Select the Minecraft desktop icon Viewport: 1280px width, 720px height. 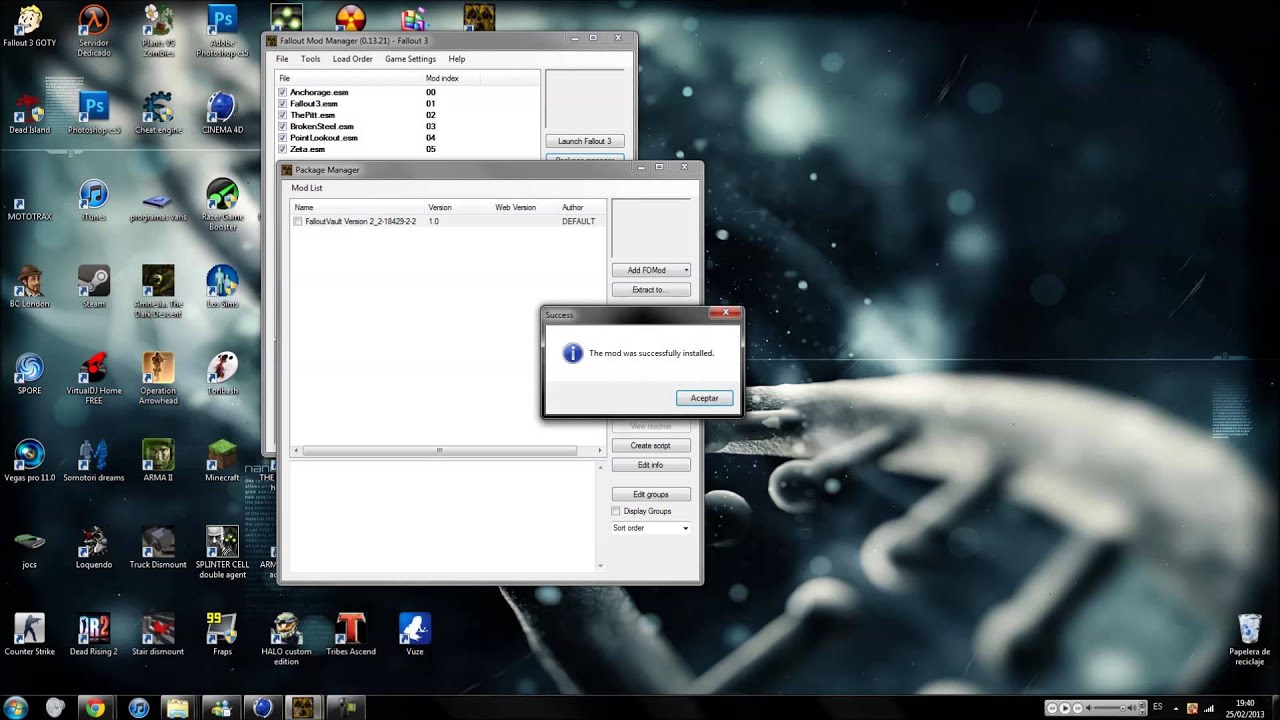tap(222, 457)
